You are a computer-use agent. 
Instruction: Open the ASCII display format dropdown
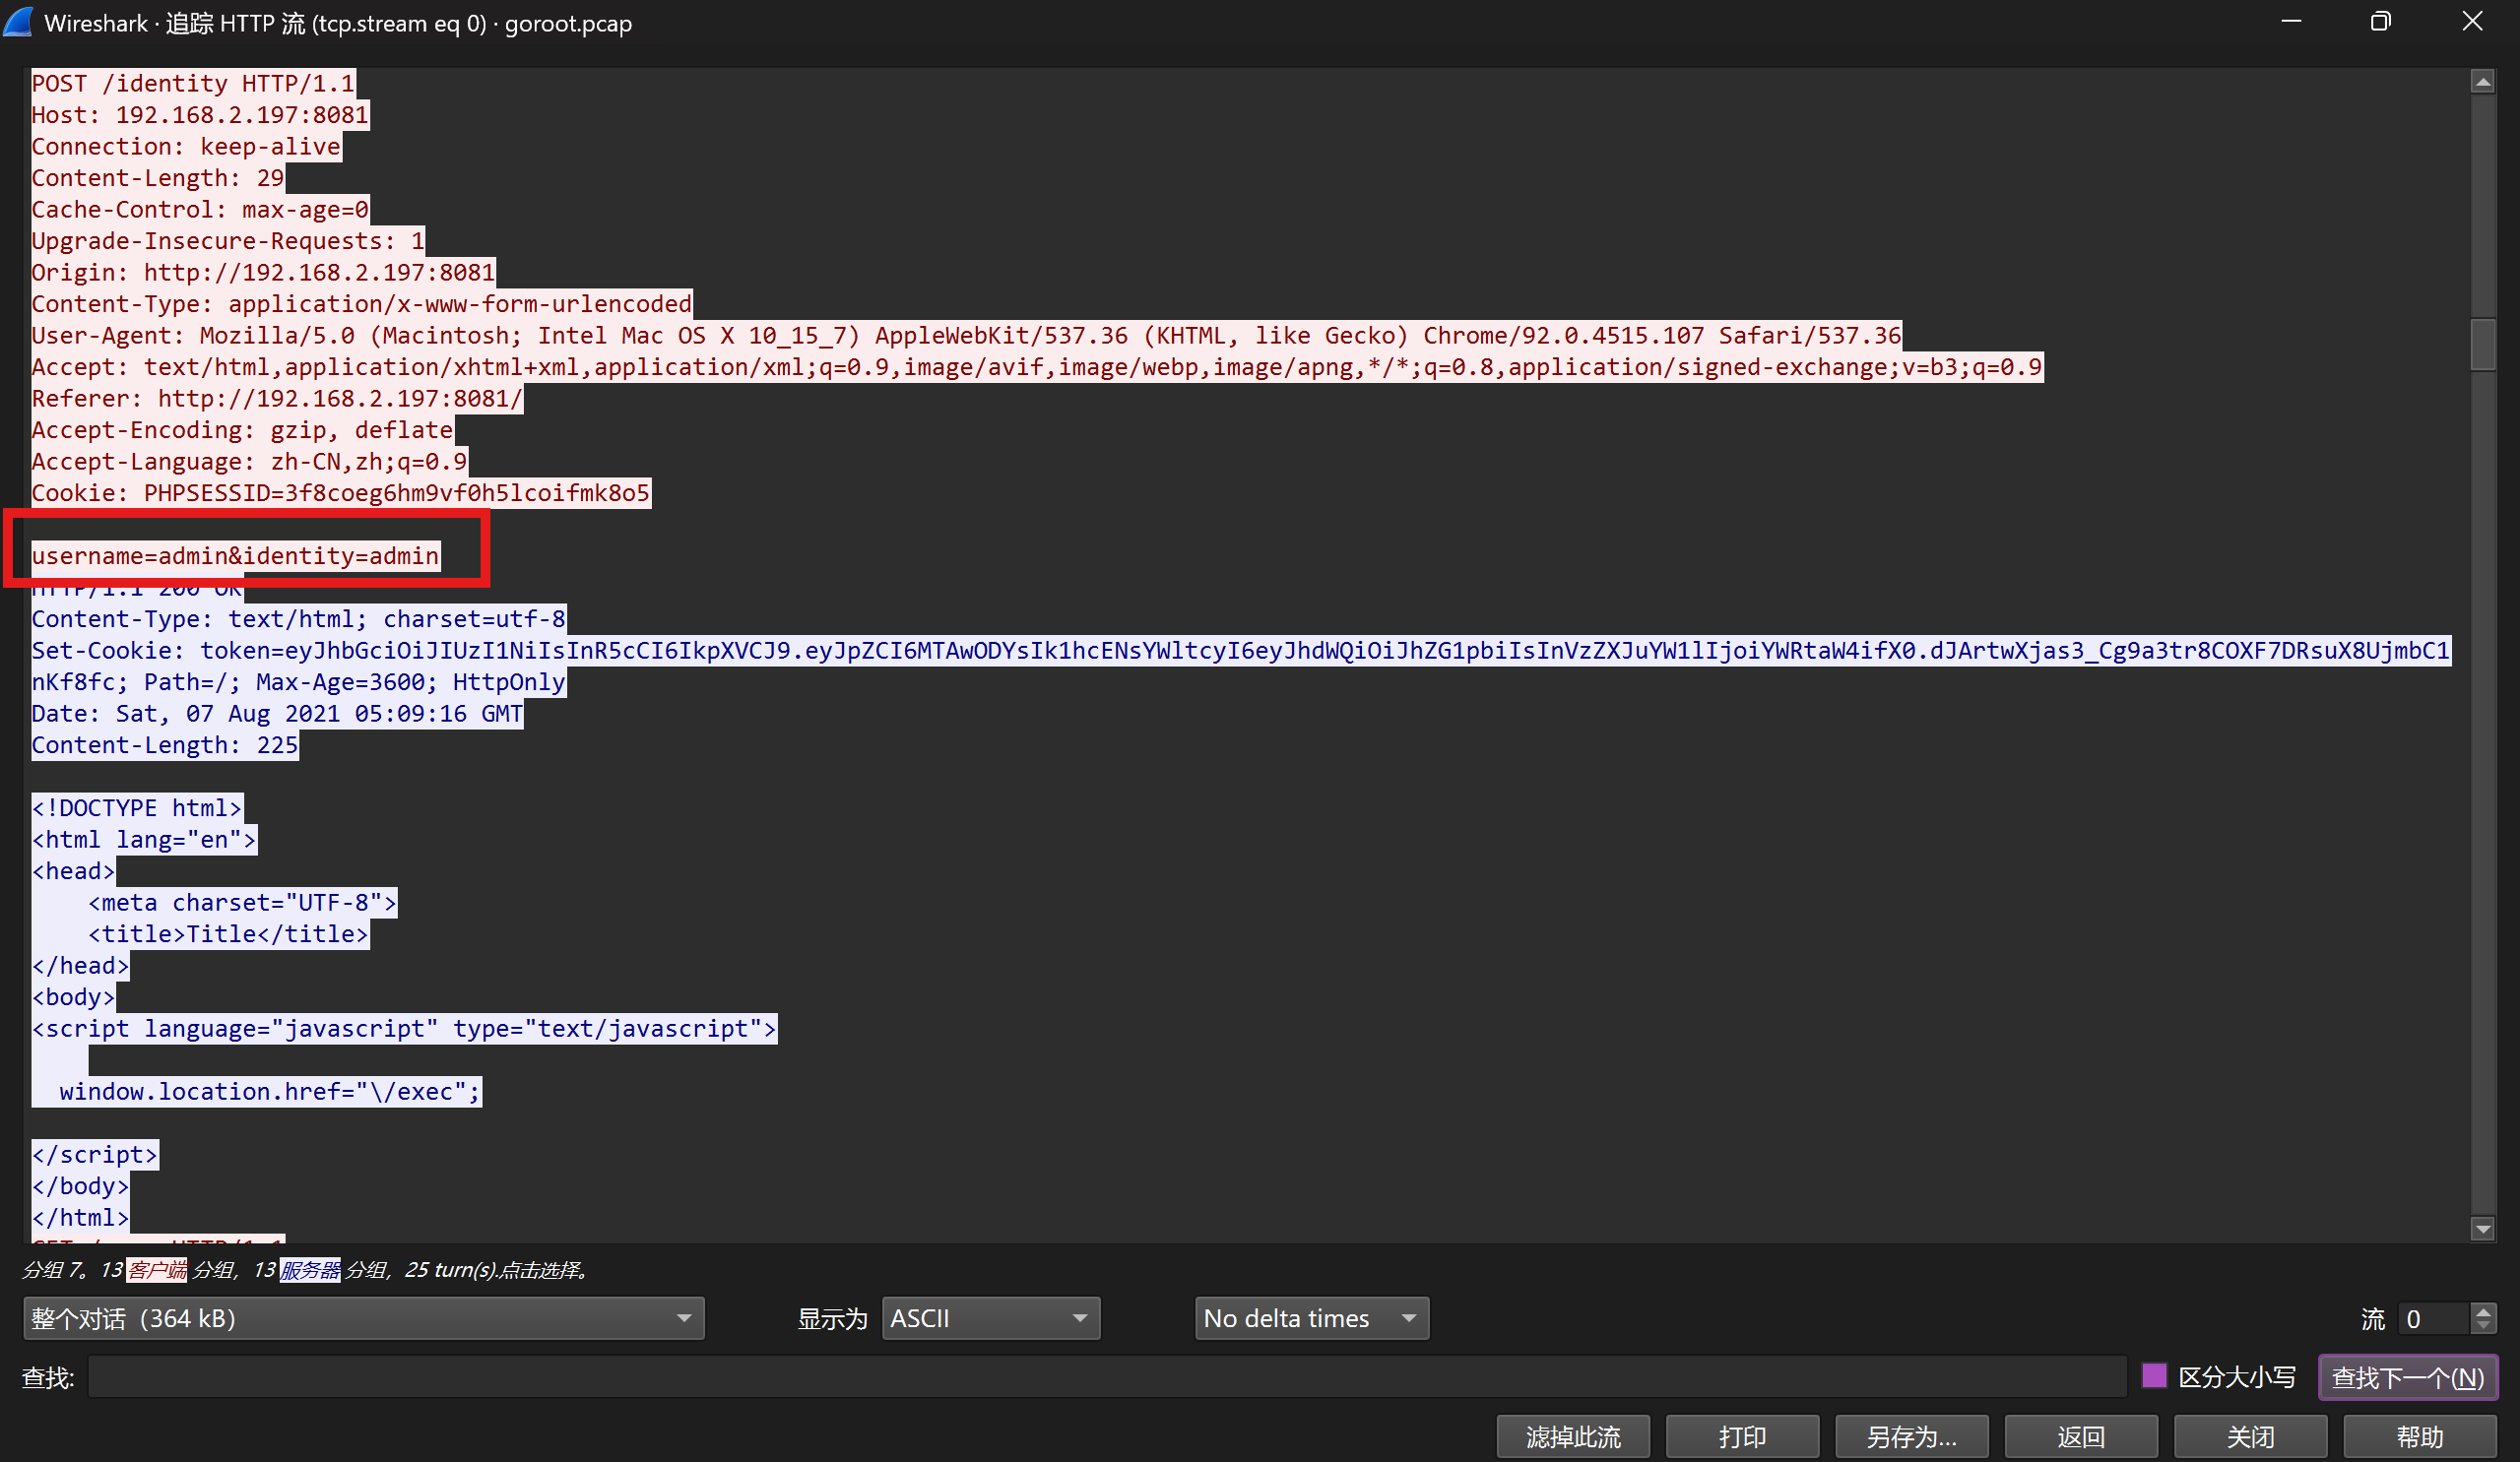click(990, 1318)
